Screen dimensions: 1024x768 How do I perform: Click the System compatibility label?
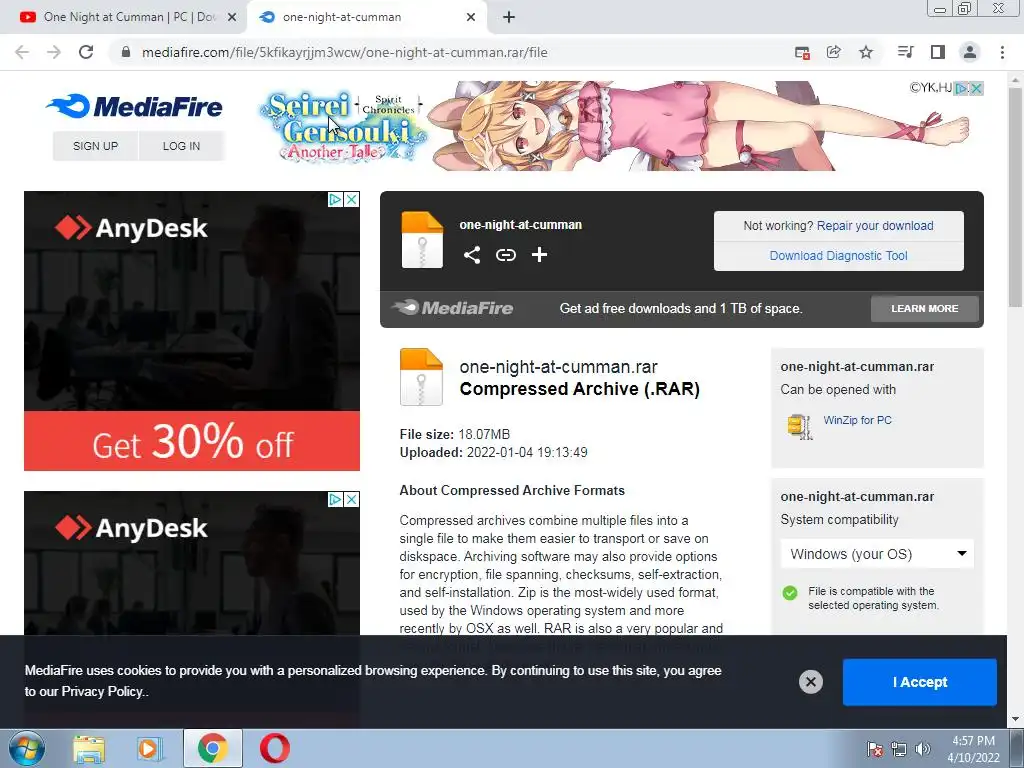click(839, 519)
